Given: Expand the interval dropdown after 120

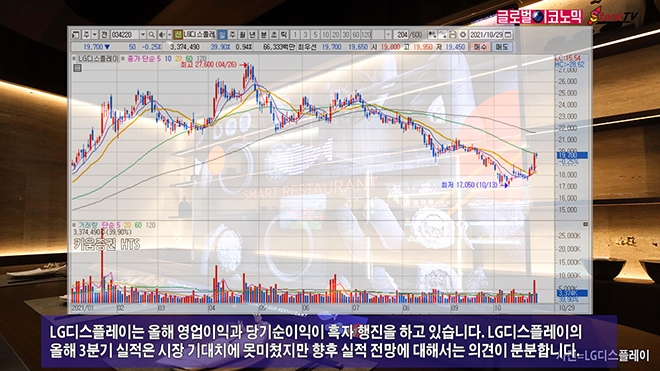Looking at the screenshot, I should (388, 35).
